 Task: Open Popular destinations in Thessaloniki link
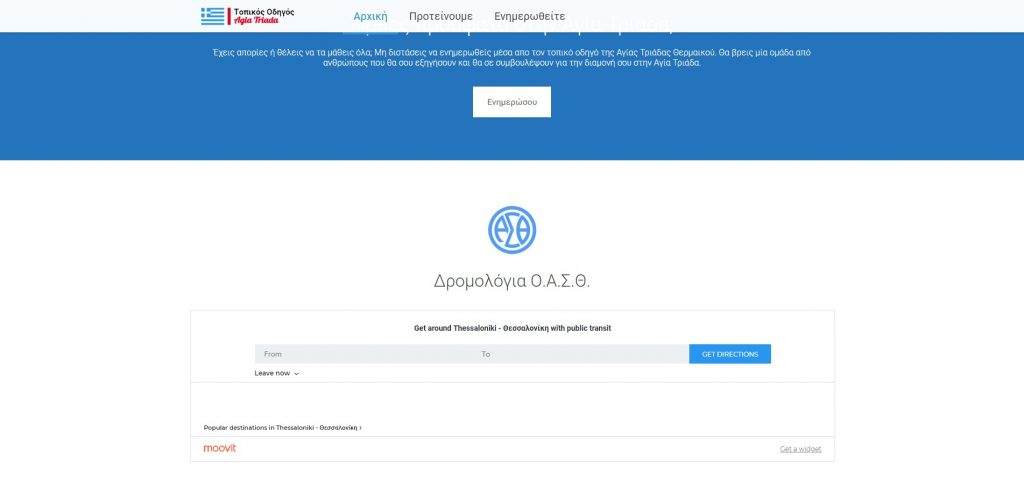283,428
